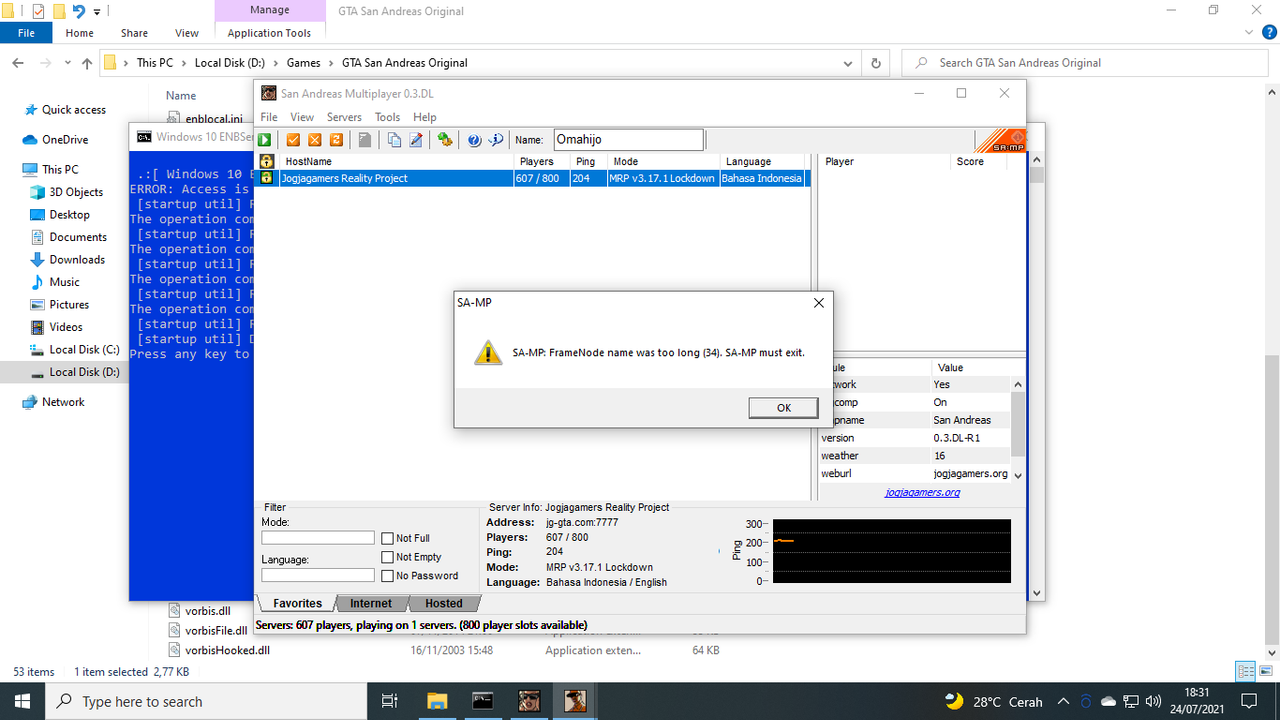Click the scroll-down arrow in the server rules list
Image resolution: width=1280 pixels, height=720 pixels.
click(x=1018, y=475)
